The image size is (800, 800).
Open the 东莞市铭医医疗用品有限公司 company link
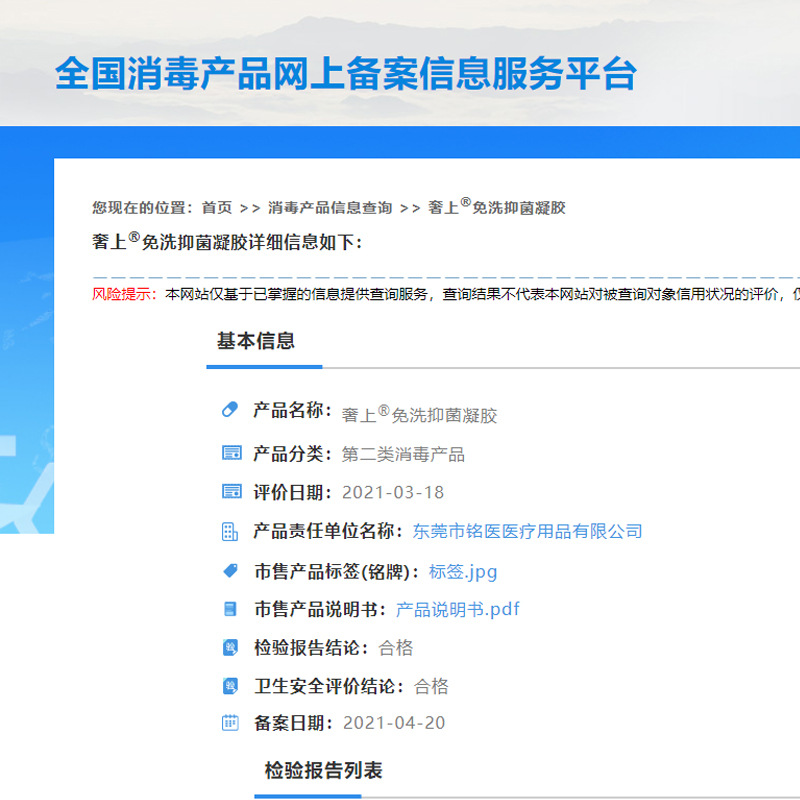pos(527,531)
